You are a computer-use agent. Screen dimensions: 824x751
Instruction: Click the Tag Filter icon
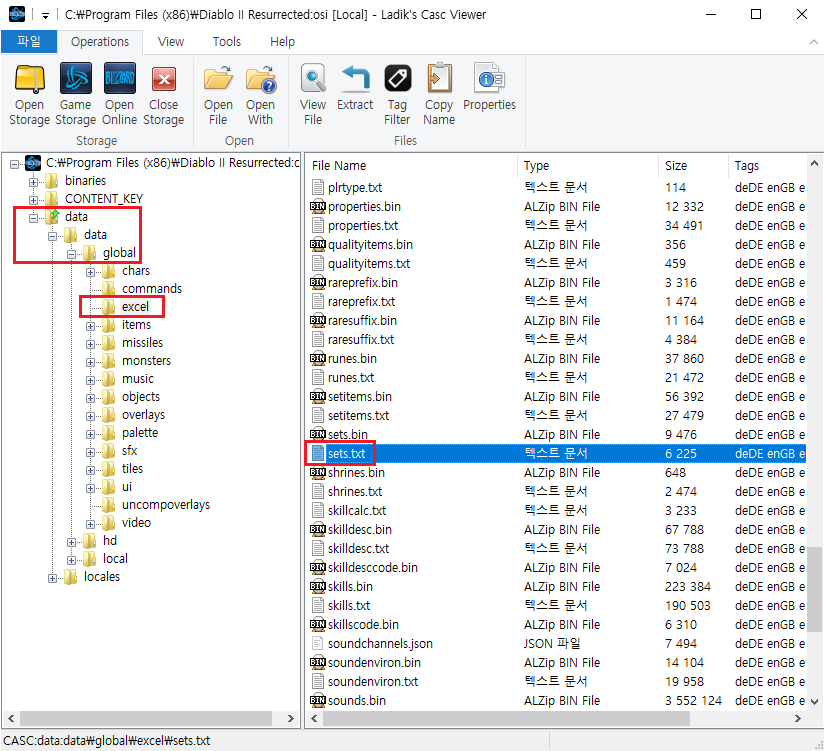pyautogui.click(x=397, y=78)
